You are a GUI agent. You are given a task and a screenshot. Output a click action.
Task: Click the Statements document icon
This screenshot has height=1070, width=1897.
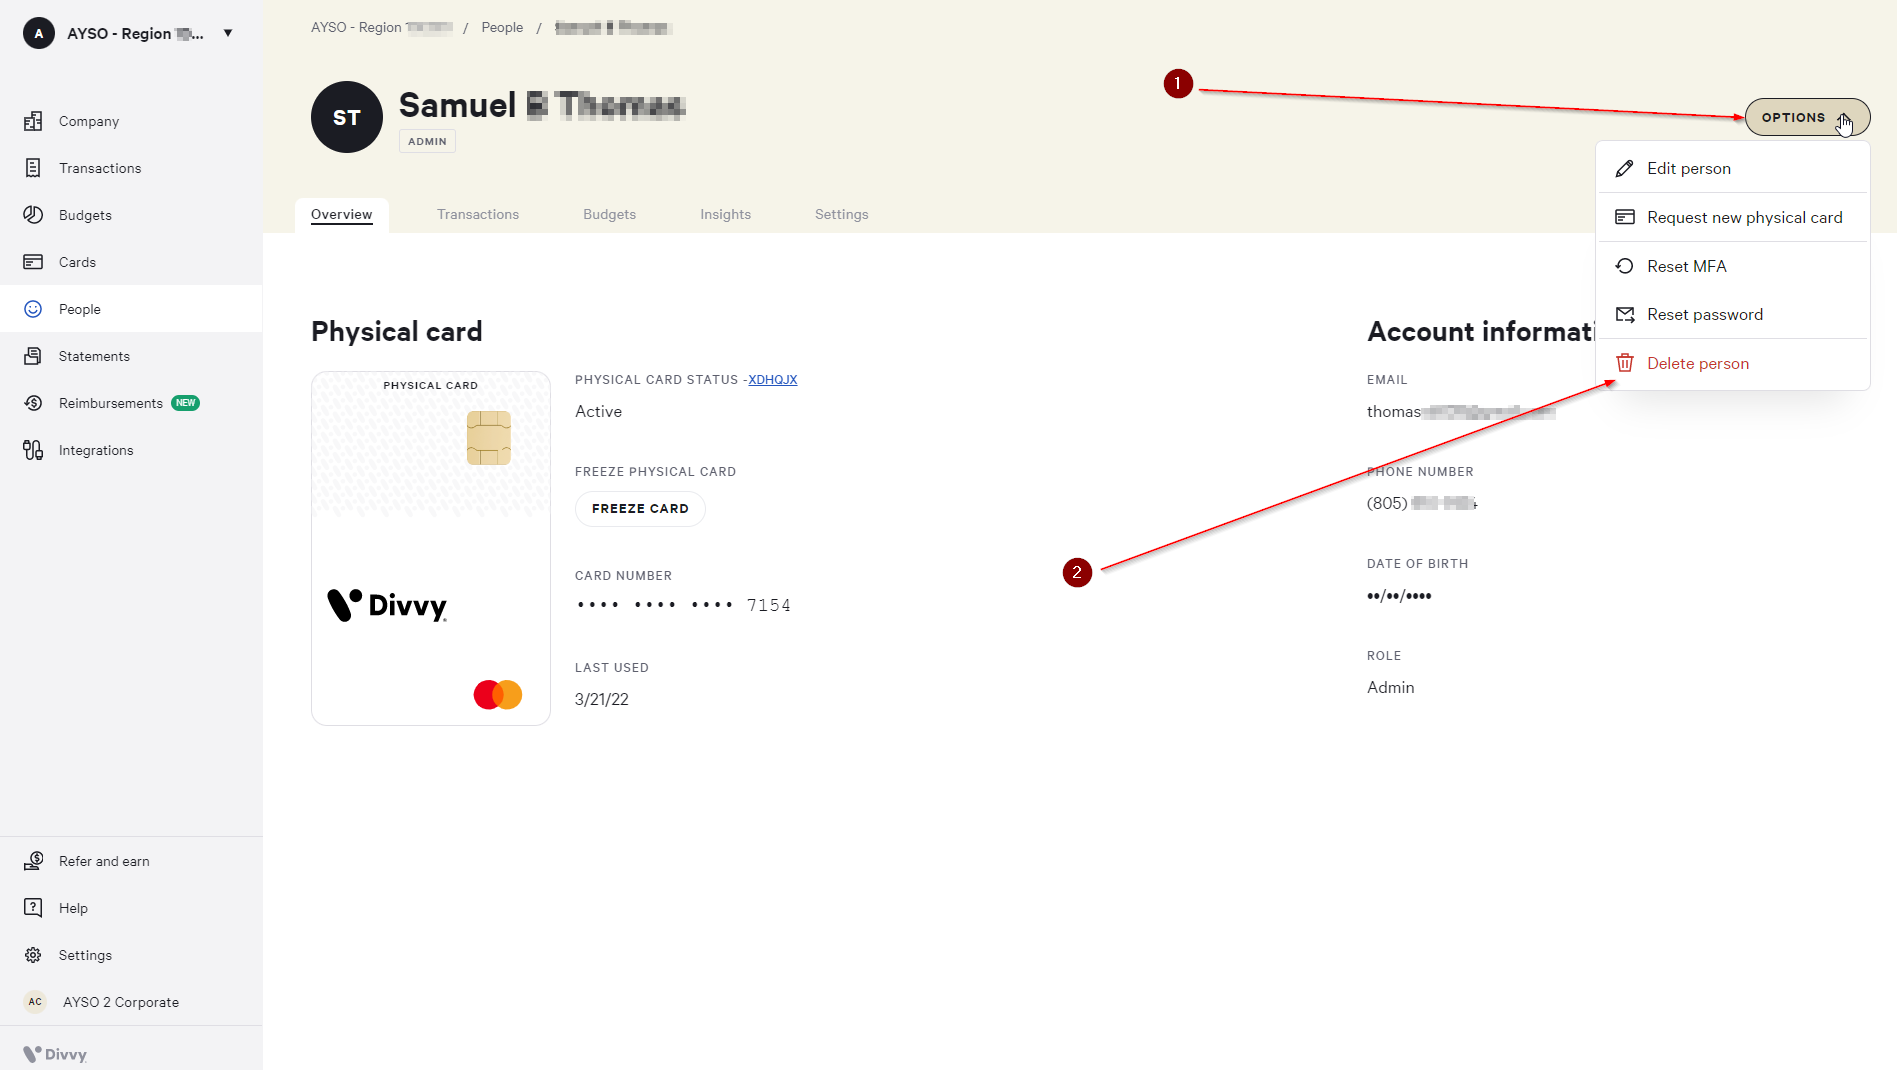(33, 356)
